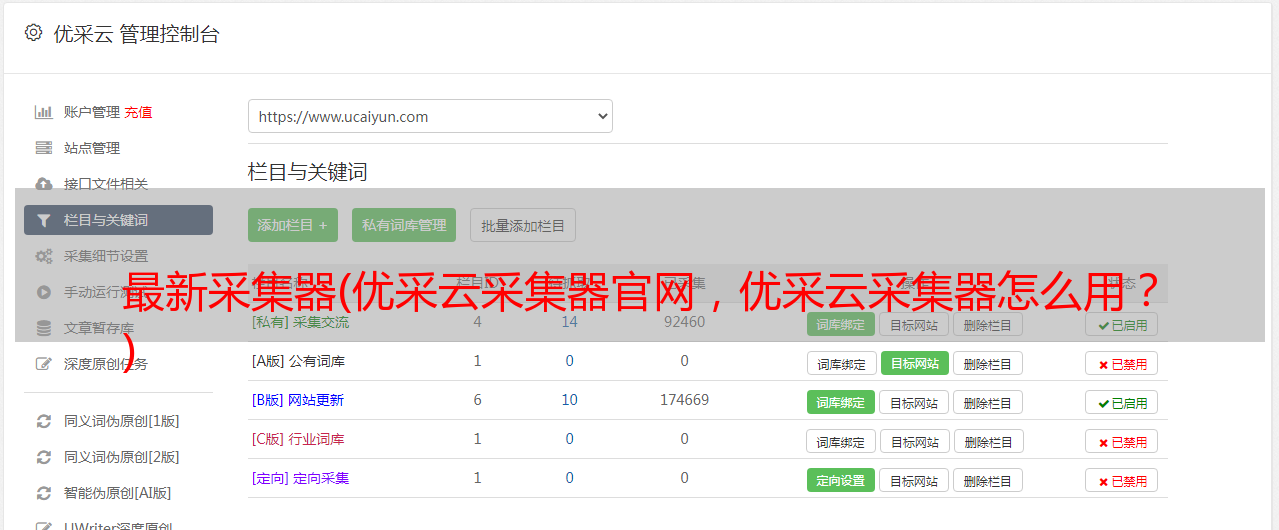Click 词库绑定 in the 采集交流 row
Viewport: 1279px width, 530px height.
click(841, 325)
